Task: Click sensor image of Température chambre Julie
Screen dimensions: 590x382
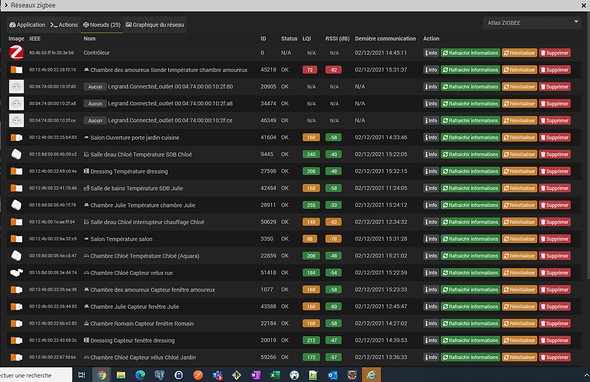Action: point(16,205)
